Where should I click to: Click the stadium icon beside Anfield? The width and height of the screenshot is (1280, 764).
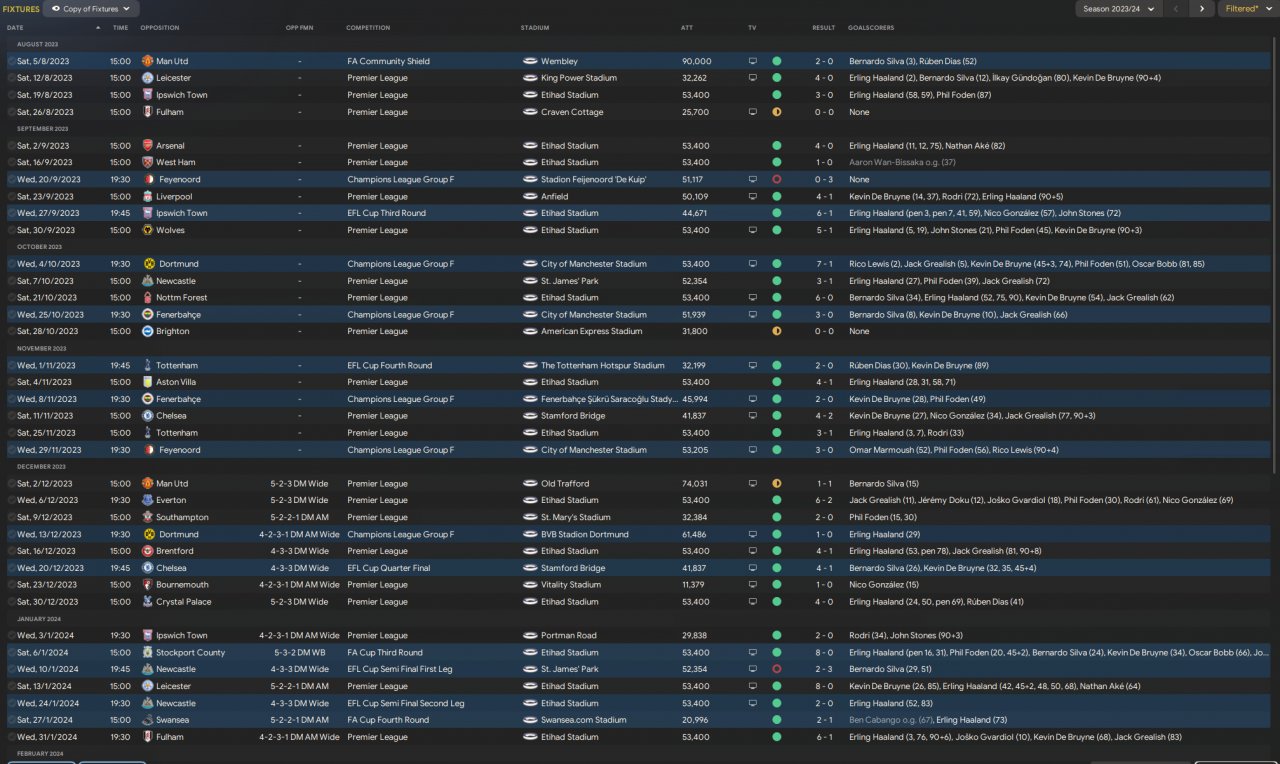point(530,196)
